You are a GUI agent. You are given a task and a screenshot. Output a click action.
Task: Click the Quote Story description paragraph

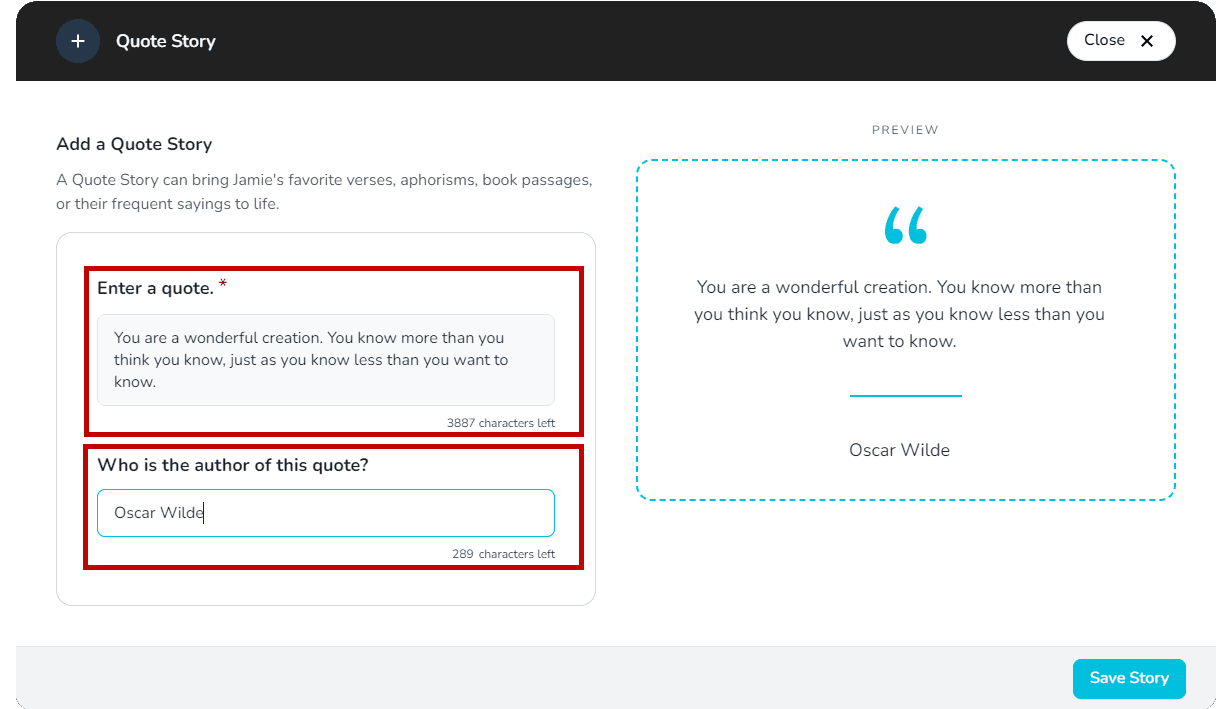click(324, 191)
